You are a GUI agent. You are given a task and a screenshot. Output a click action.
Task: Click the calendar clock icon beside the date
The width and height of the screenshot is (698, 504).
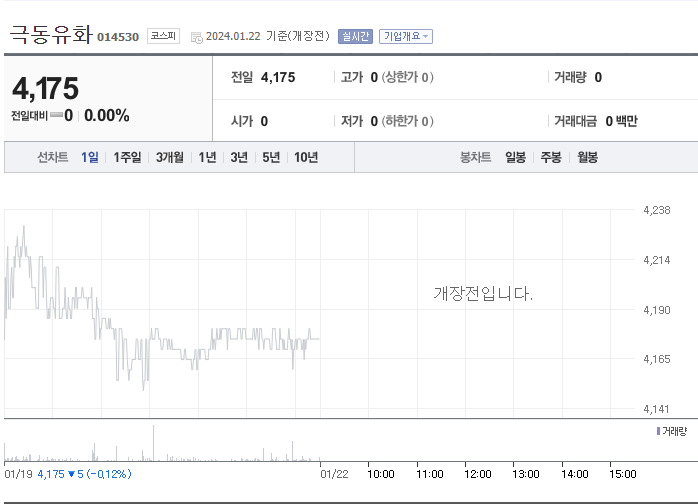point(196,37)
